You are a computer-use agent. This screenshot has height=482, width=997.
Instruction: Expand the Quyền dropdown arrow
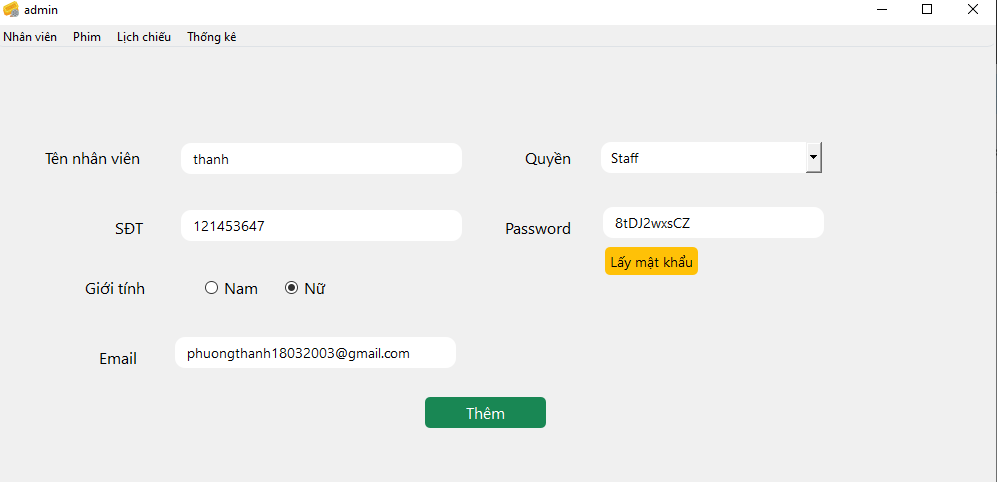pyautogui.click(x=814, y=157)
